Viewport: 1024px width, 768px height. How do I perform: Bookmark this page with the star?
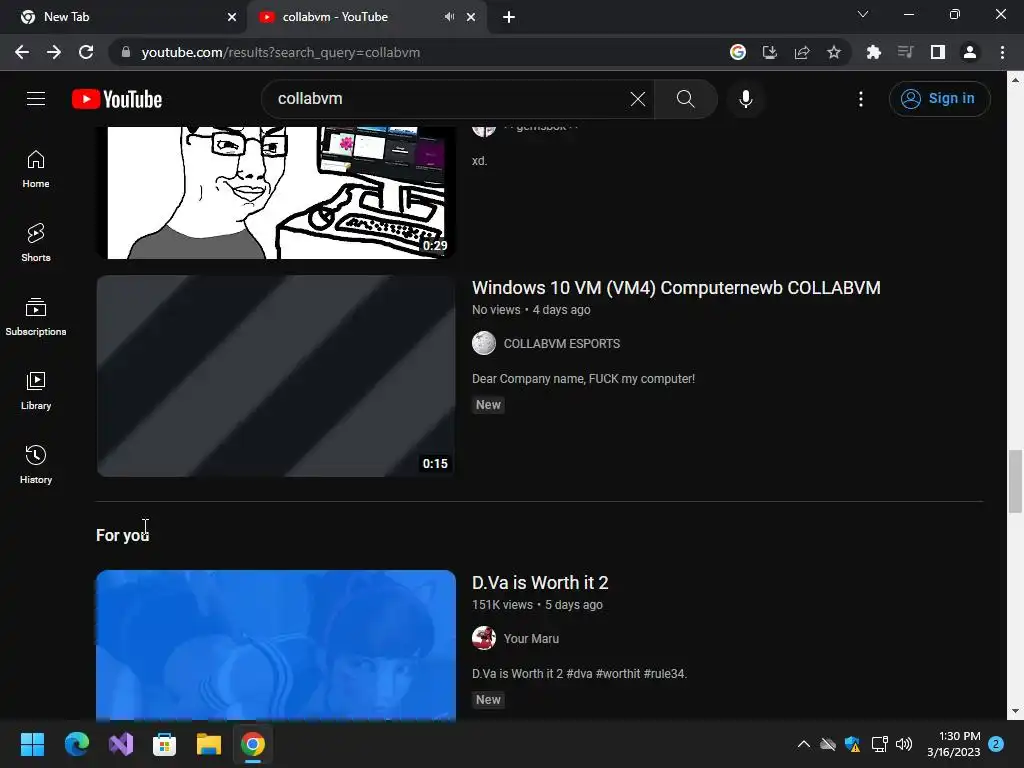click(x=834, y=52)
